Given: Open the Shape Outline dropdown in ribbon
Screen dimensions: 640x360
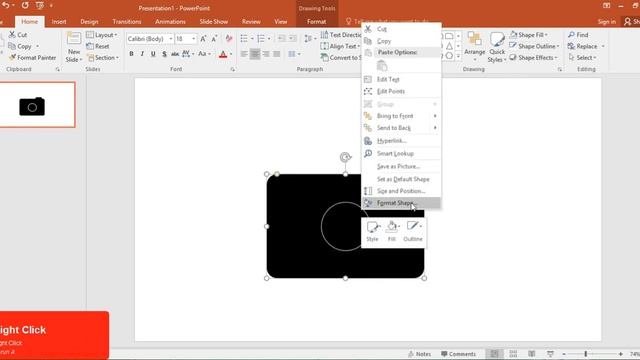Looking at the screenshot, I should [x=534, y=46].
